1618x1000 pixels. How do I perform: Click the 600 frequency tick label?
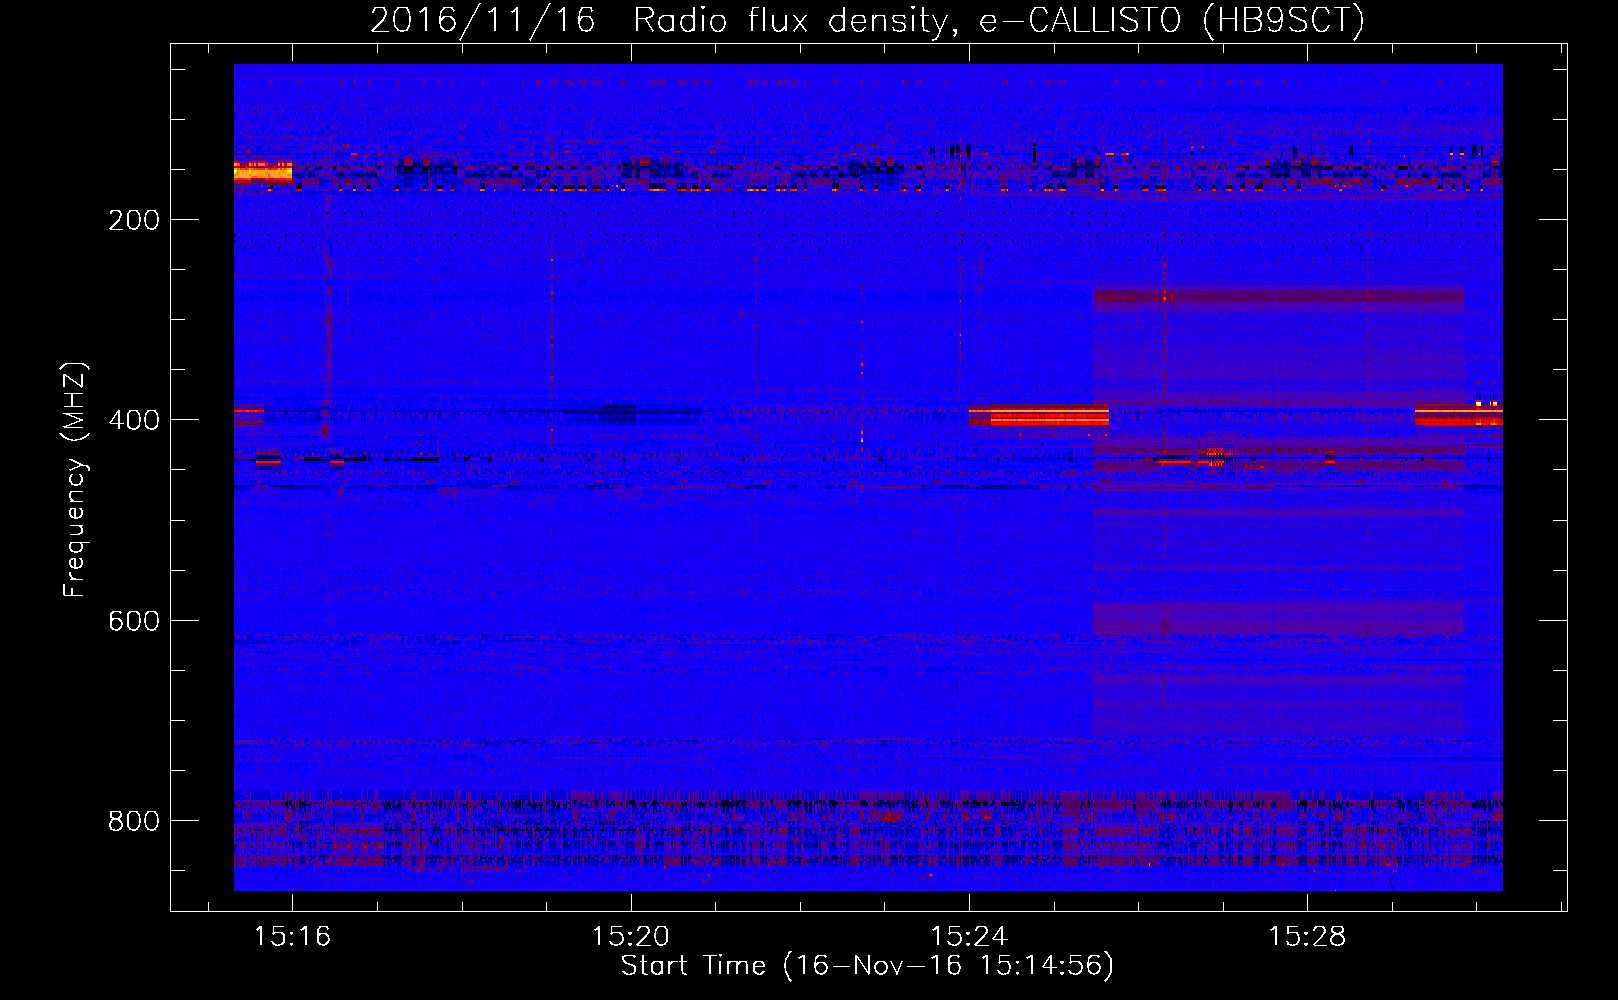(x=133, y=621)
